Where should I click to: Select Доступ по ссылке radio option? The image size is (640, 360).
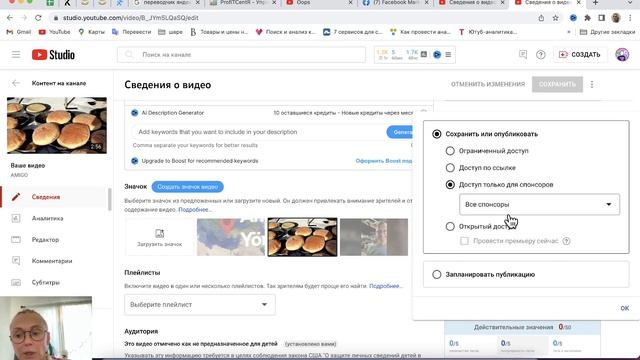(x=450, y=168)
